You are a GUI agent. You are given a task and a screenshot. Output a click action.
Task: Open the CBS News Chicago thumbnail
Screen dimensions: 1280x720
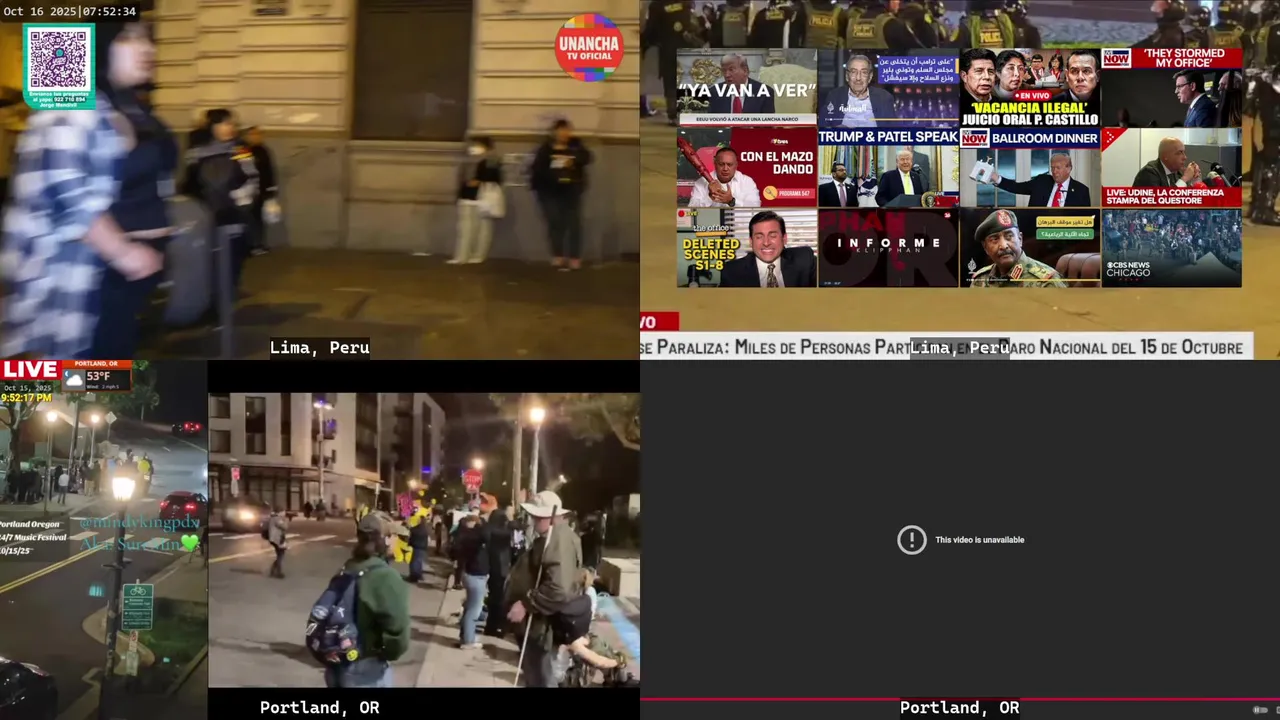click(1171, 247)
